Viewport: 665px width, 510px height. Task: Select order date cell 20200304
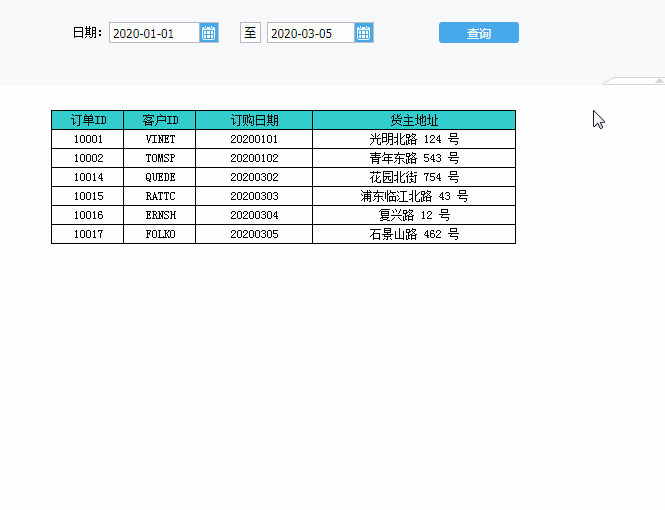click(254, 215)
